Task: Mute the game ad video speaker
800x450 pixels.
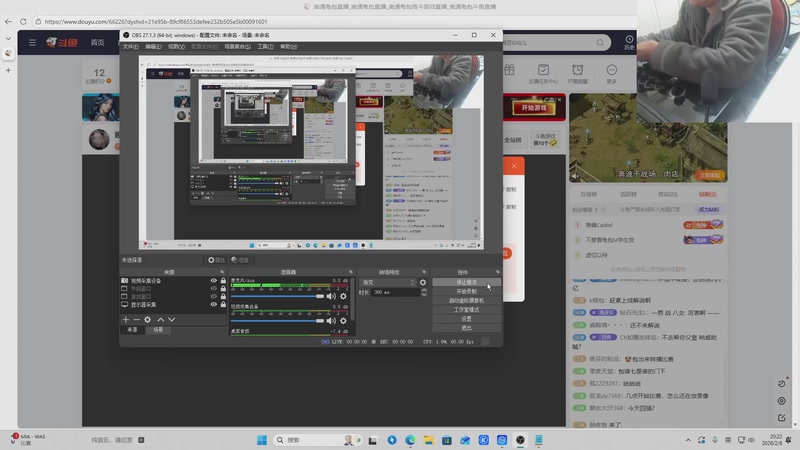Action: (x=576, y=176)
